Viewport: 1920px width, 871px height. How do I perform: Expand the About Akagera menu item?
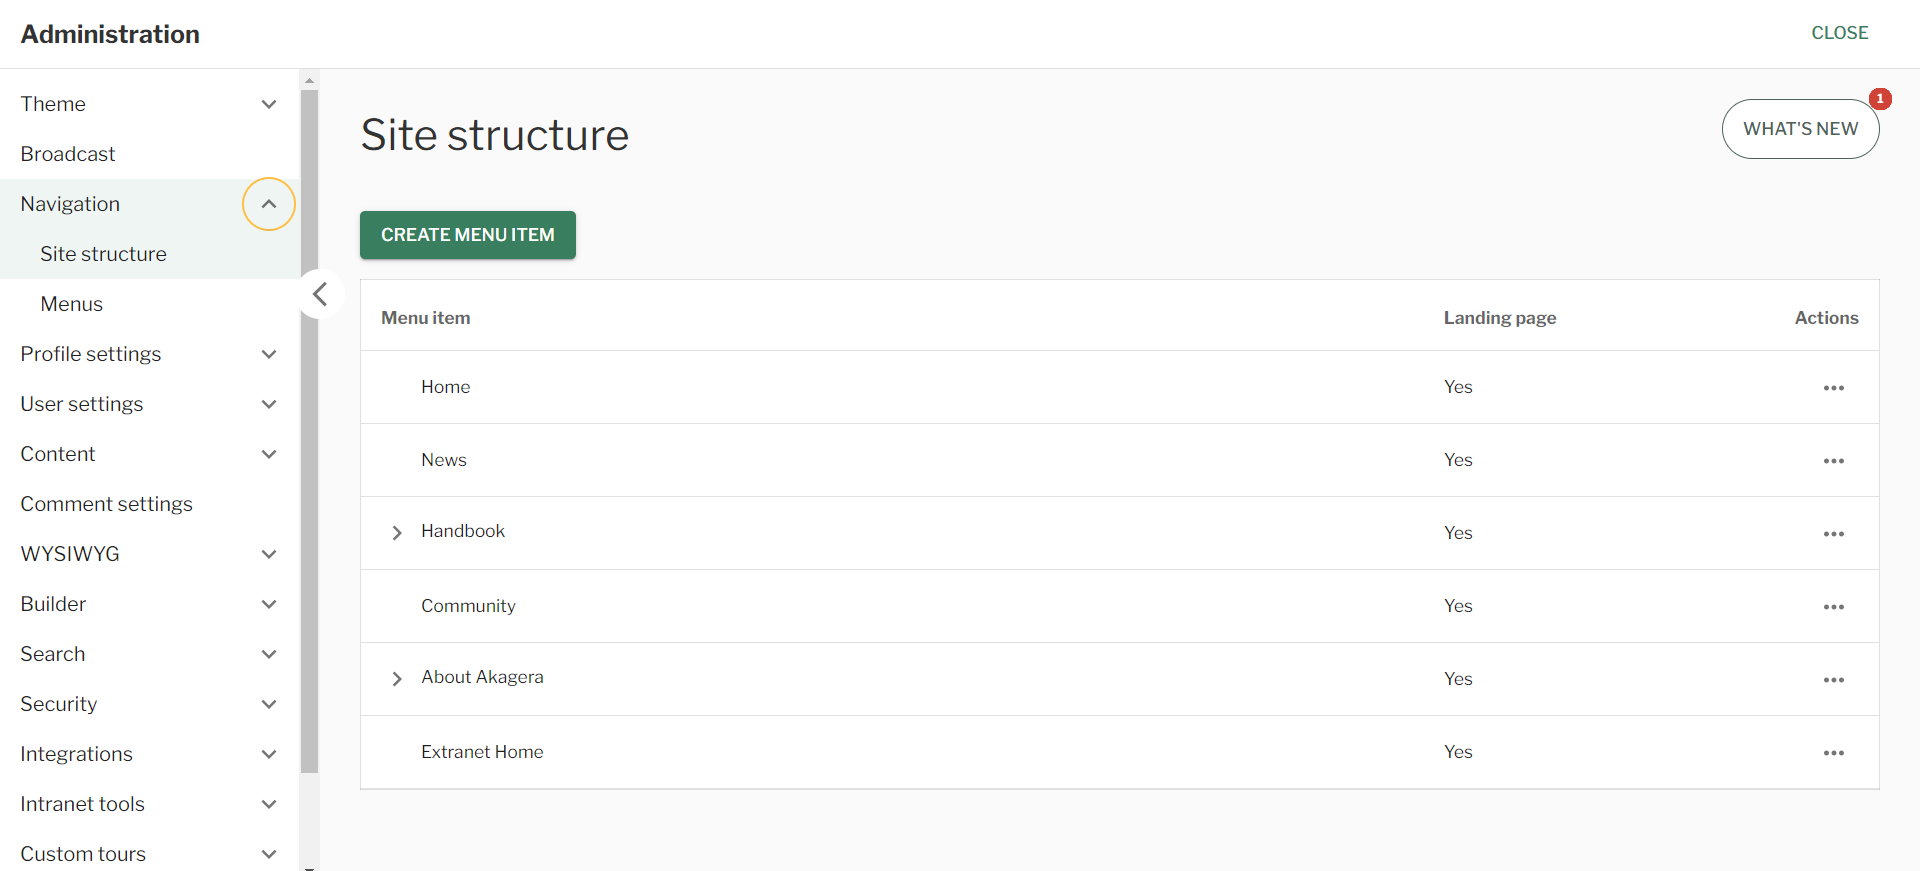click(397, 679)
